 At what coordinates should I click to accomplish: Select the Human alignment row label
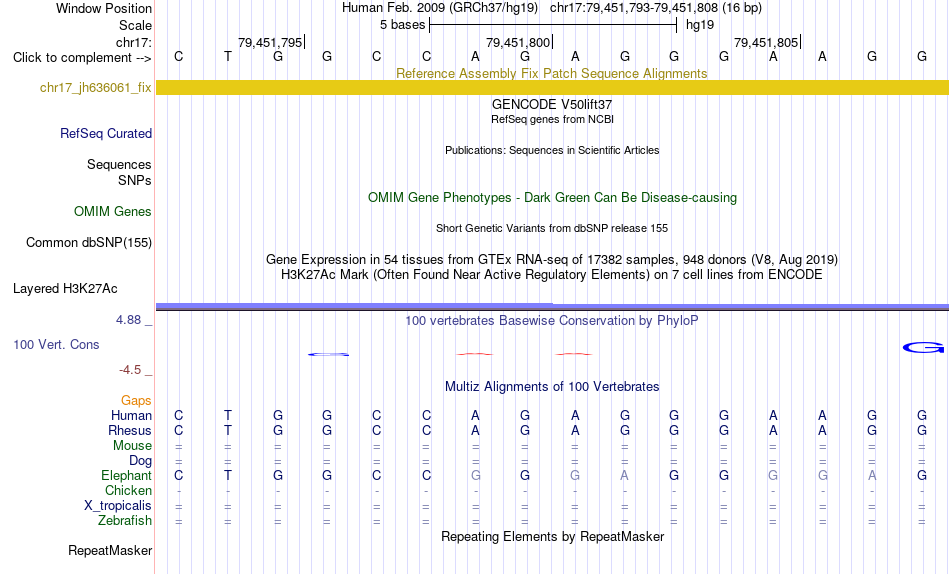click(x=131, y=415)
